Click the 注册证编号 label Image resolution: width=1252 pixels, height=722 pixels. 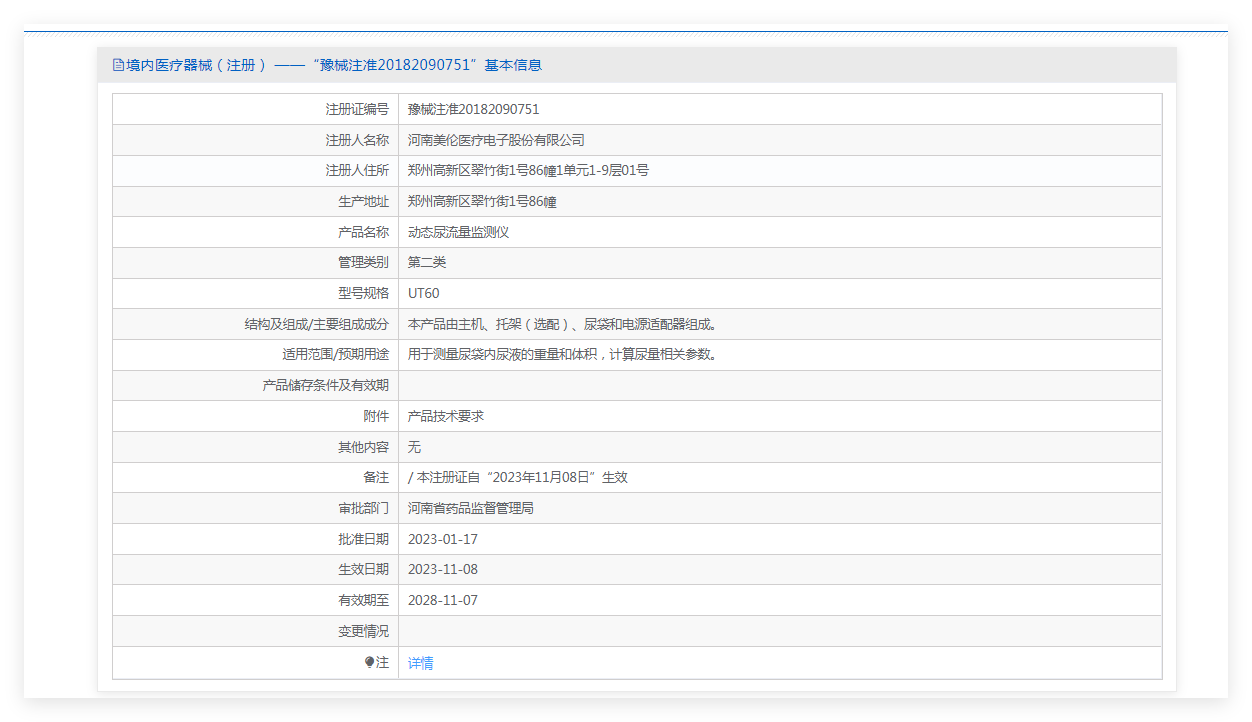(x=357, y=109)
